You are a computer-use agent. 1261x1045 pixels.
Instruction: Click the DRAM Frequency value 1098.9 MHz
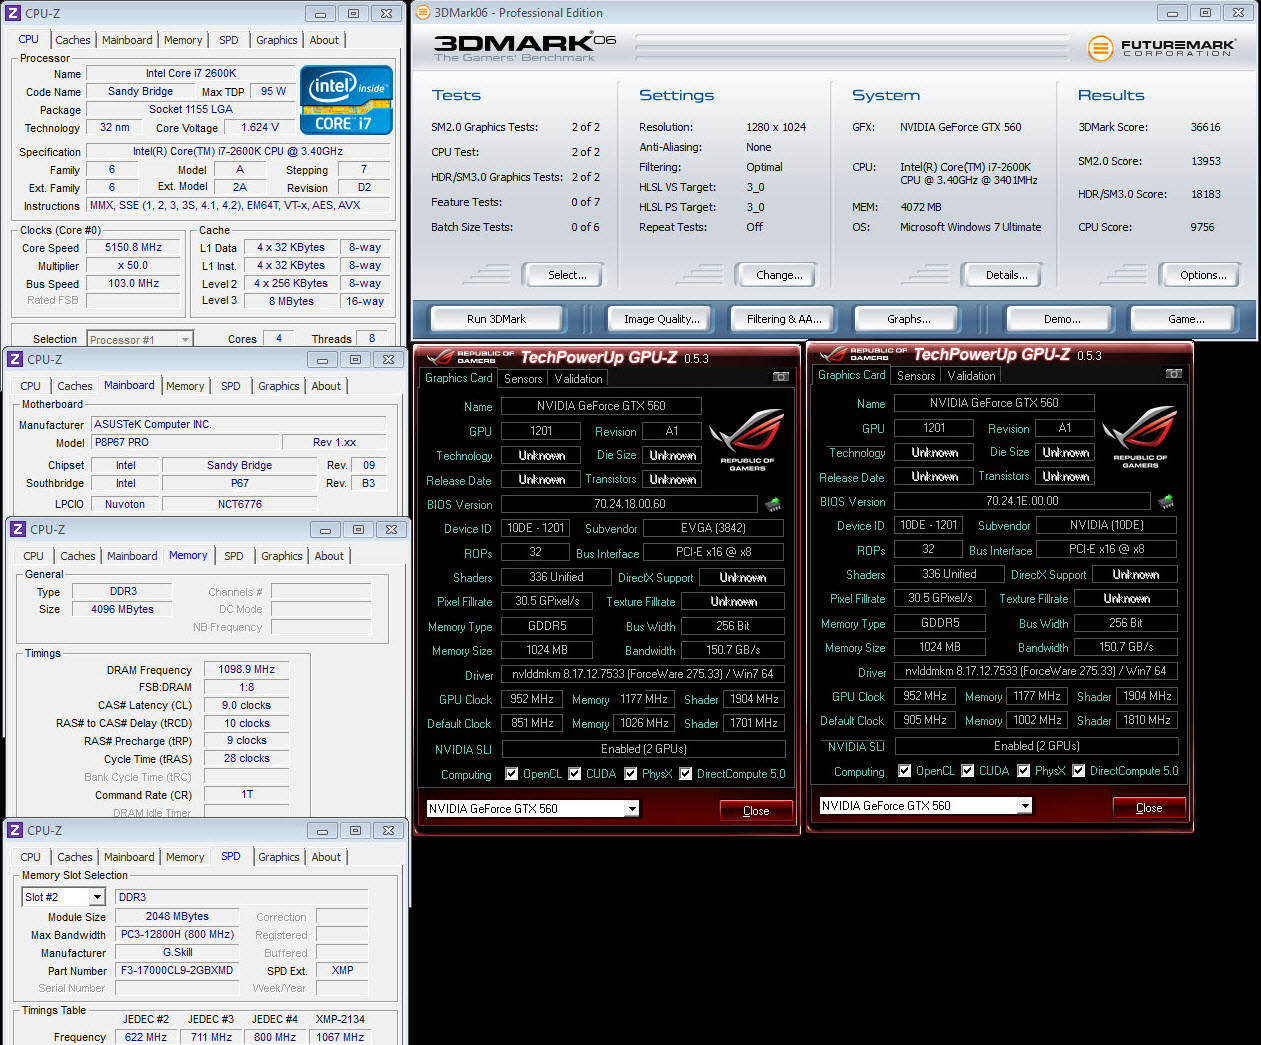[247, 669]
